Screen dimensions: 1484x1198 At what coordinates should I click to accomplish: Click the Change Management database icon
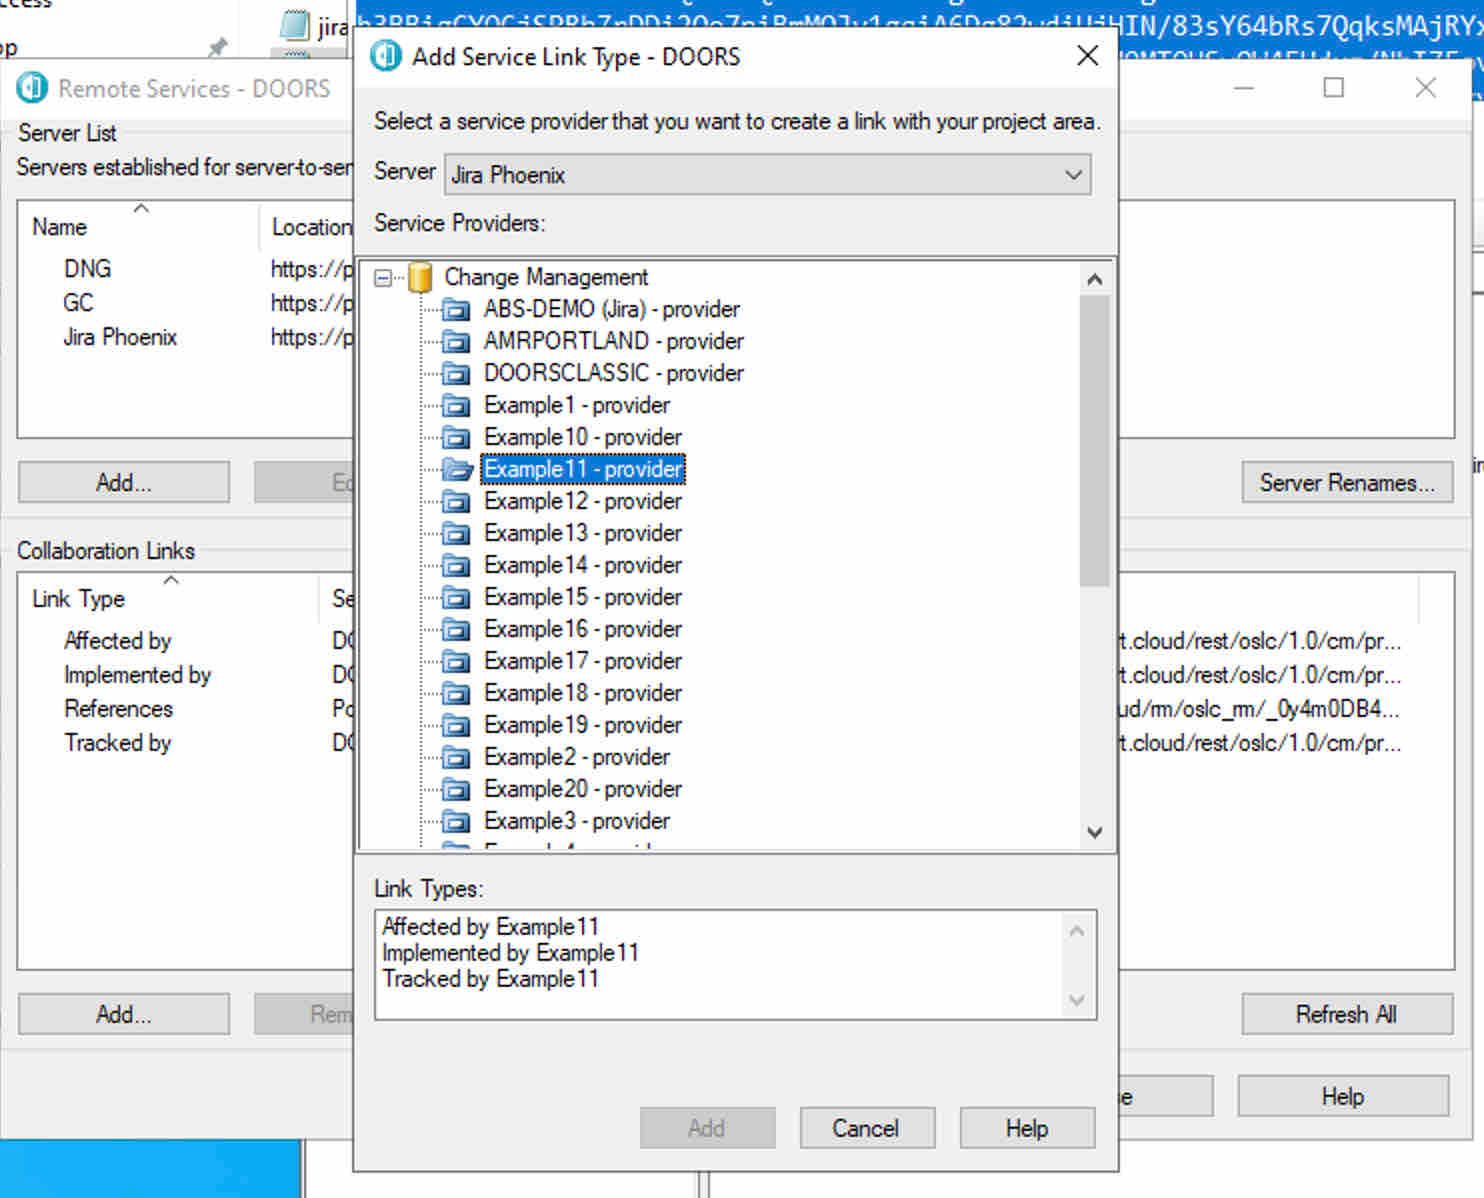point(420,277)
